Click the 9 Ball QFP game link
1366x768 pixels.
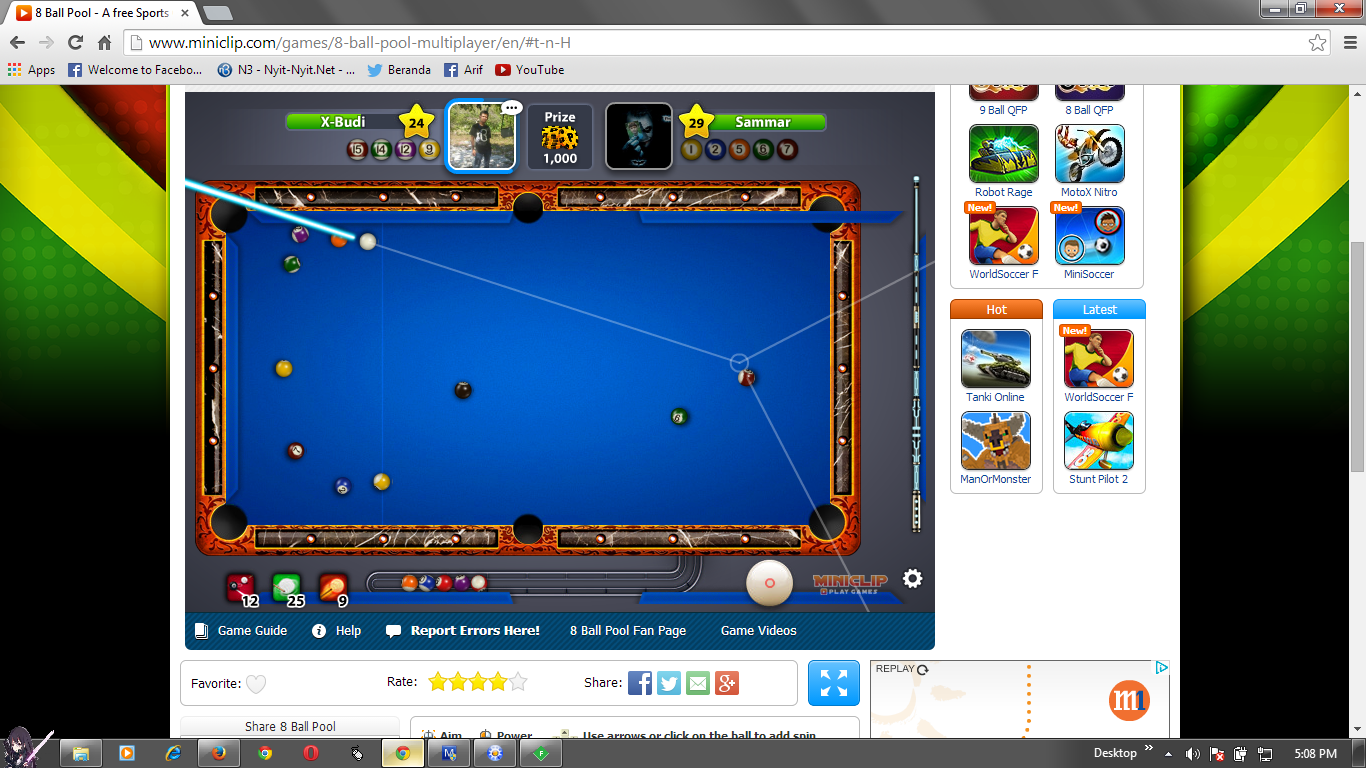pos(1004,110)
